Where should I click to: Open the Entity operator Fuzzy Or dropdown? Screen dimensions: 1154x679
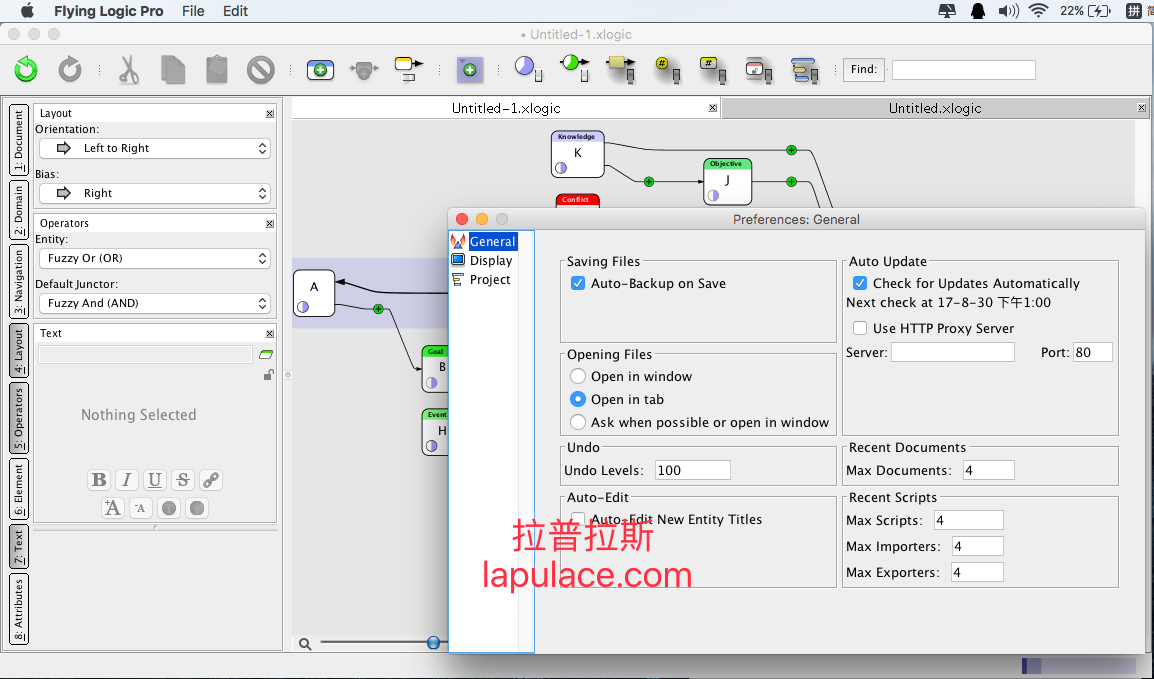pyautogui.click(x=155, y=258)
